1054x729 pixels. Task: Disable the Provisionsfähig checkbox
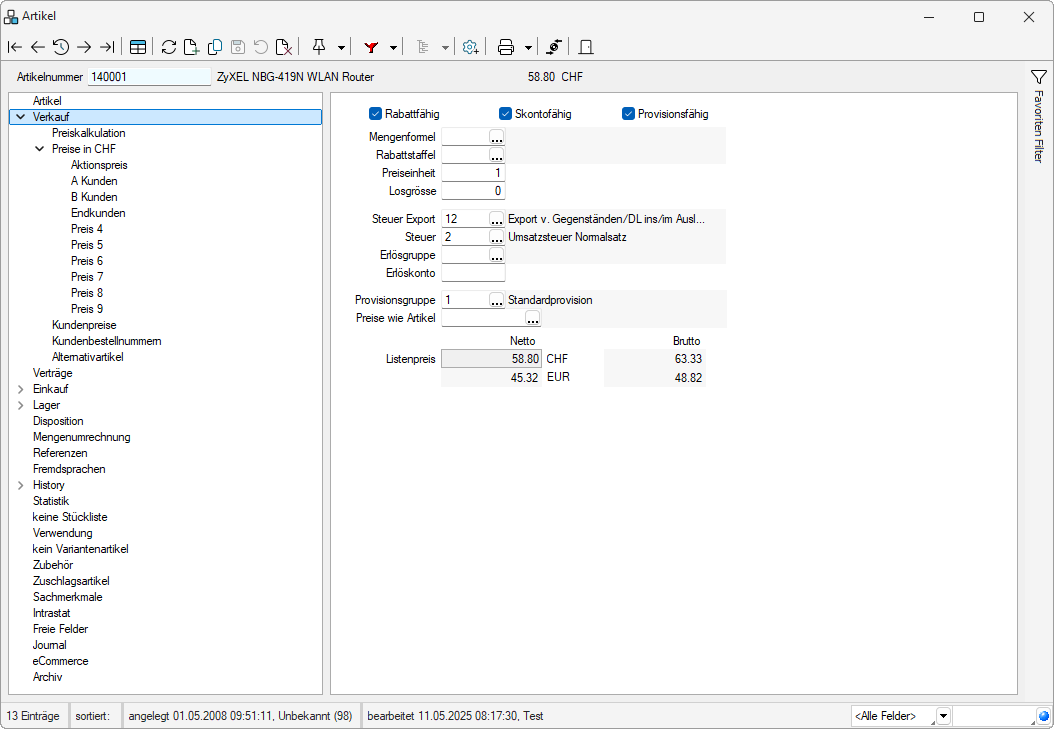[x=629, y=114]
